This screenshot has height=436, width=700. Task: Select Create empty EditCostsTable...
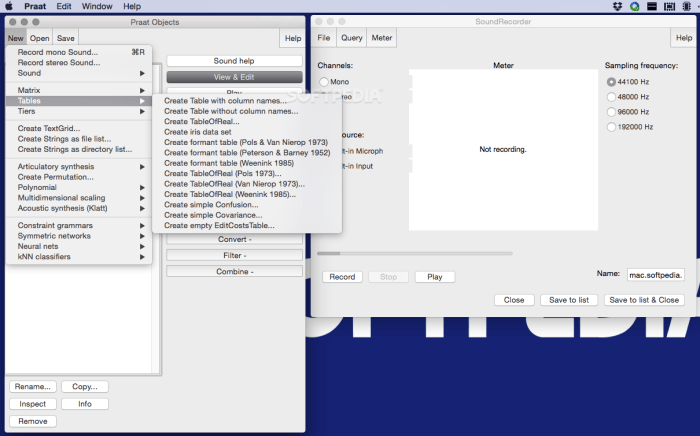(x=247, y=226)
